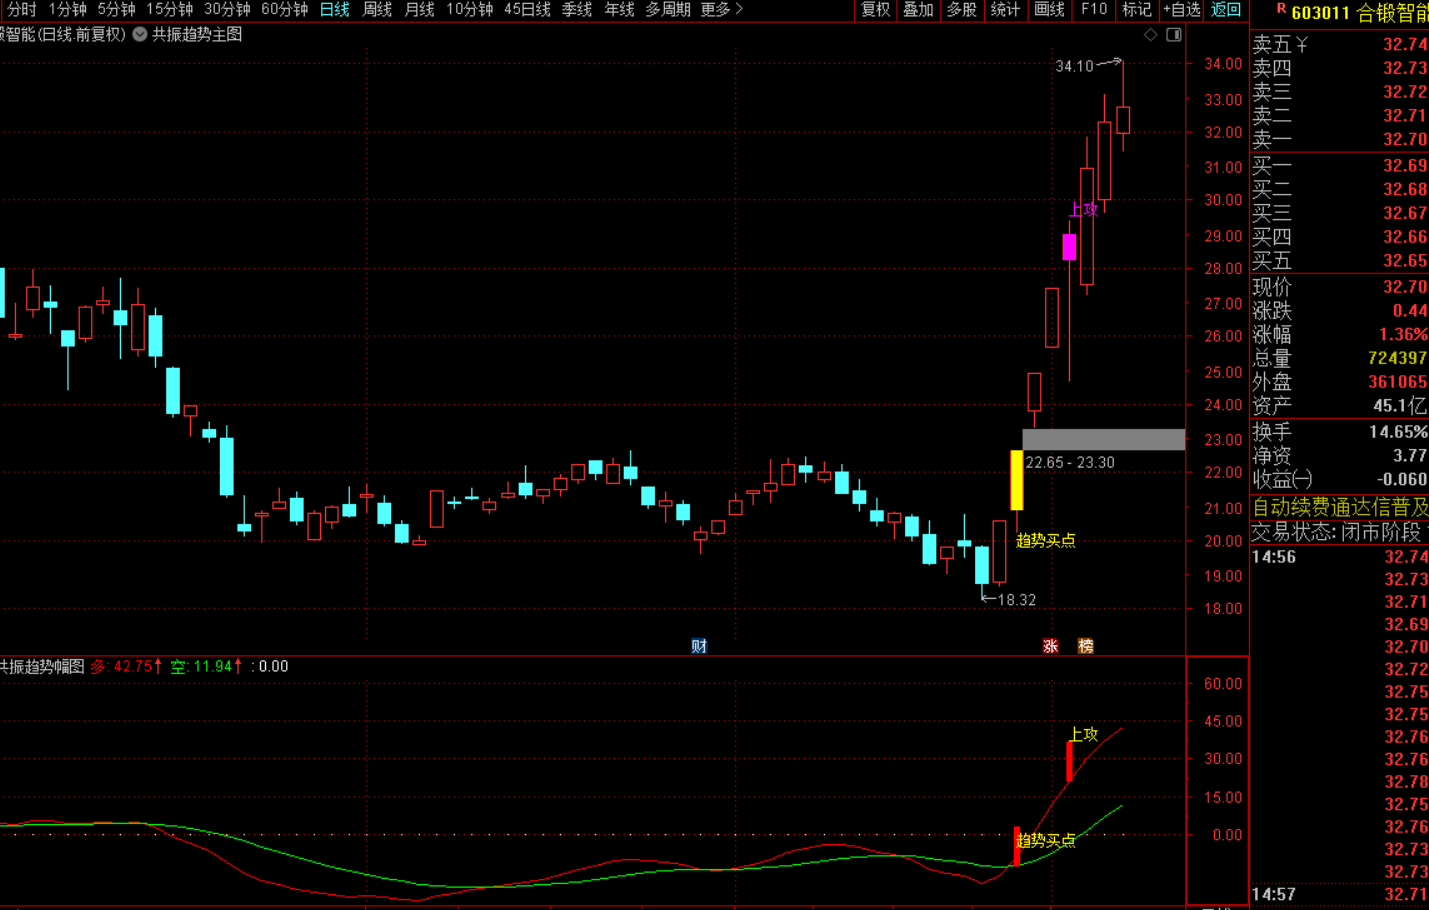1429x910 pixels.
Task: Add stock via +自选 button
Action: coord(1182,9)
